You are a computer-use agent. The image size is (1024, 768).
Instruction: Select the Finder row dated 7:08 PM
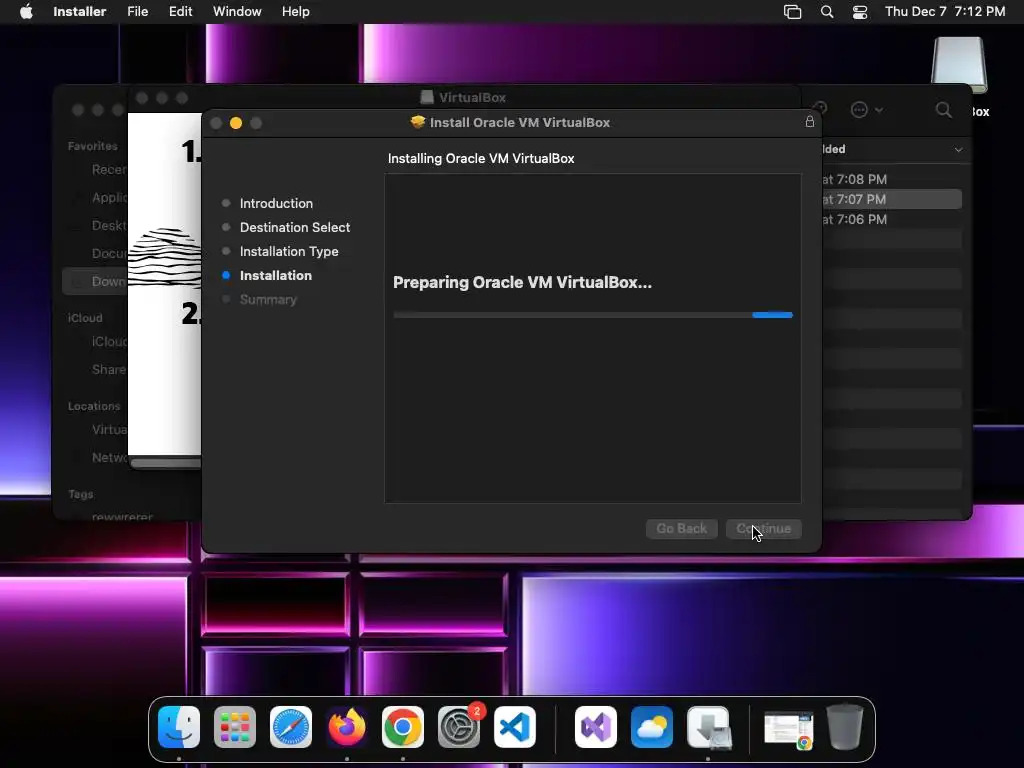click(891, 179)
